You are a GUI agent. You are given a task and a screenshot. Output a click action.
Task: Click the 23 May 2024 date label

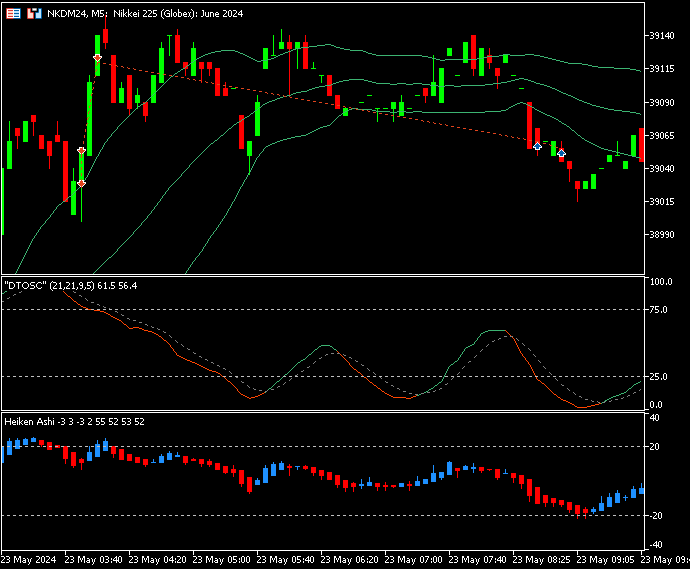tap(29, 560)
